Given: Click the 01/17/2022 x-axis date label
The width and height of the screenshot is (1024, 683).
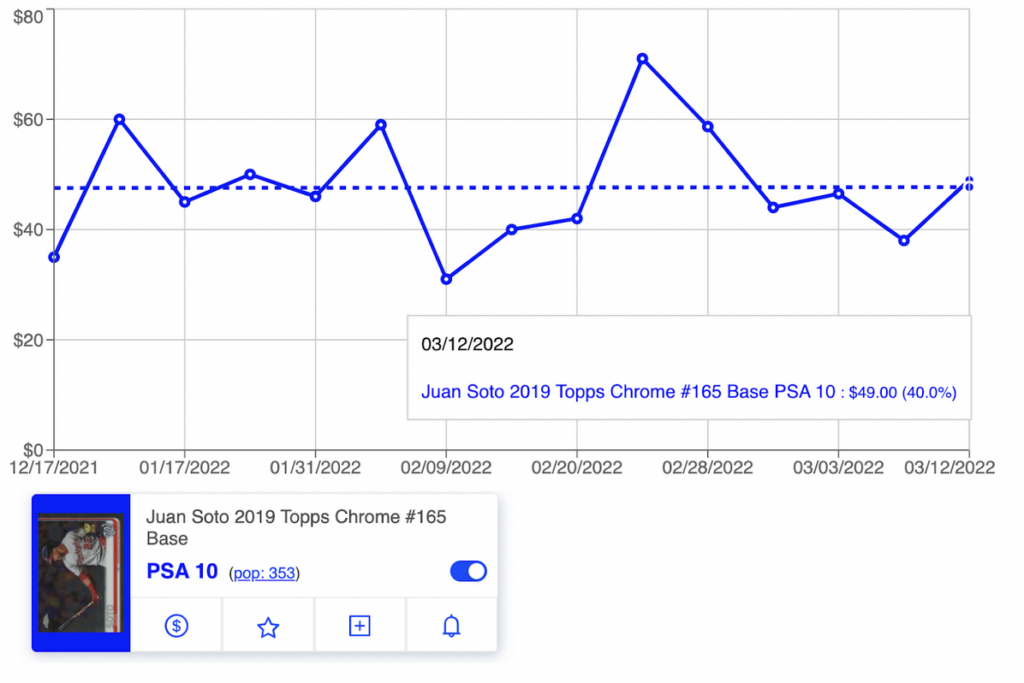Looking at the screenshot, I should tap(185, 468).
